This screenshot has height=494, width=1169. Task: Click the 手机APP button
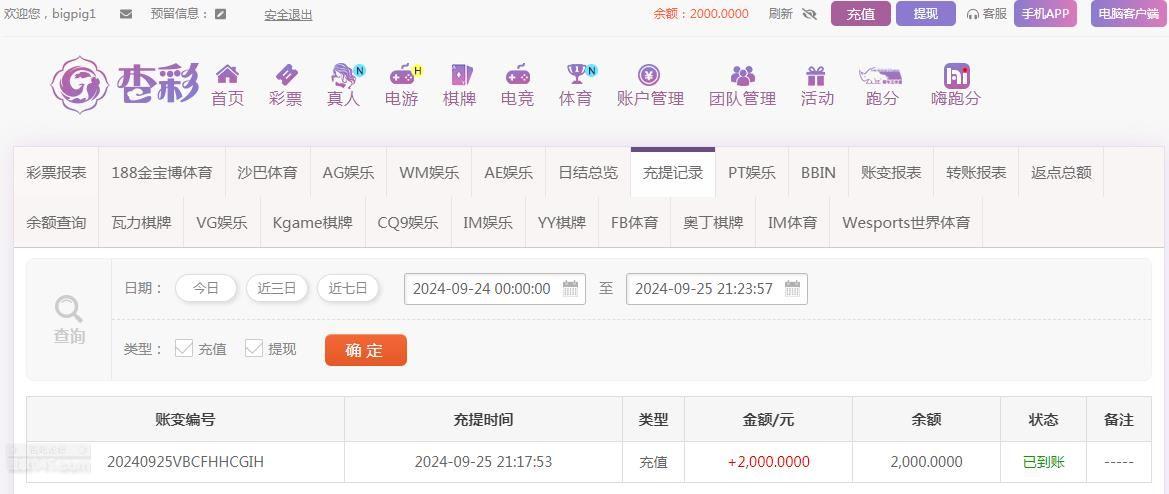1045,13
